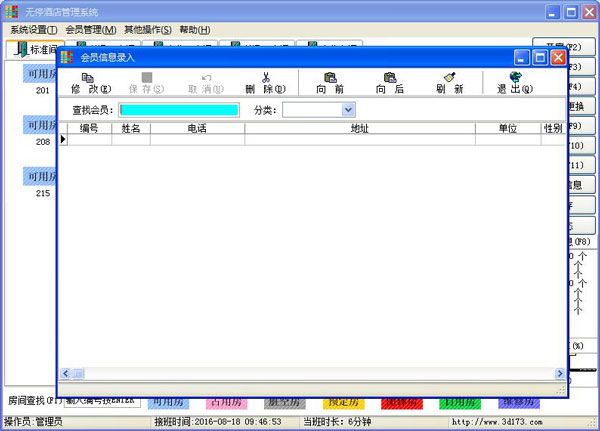600x431 pixels.
Task: Click the 会员信息录入 dialog title icon
Action: 67,58
